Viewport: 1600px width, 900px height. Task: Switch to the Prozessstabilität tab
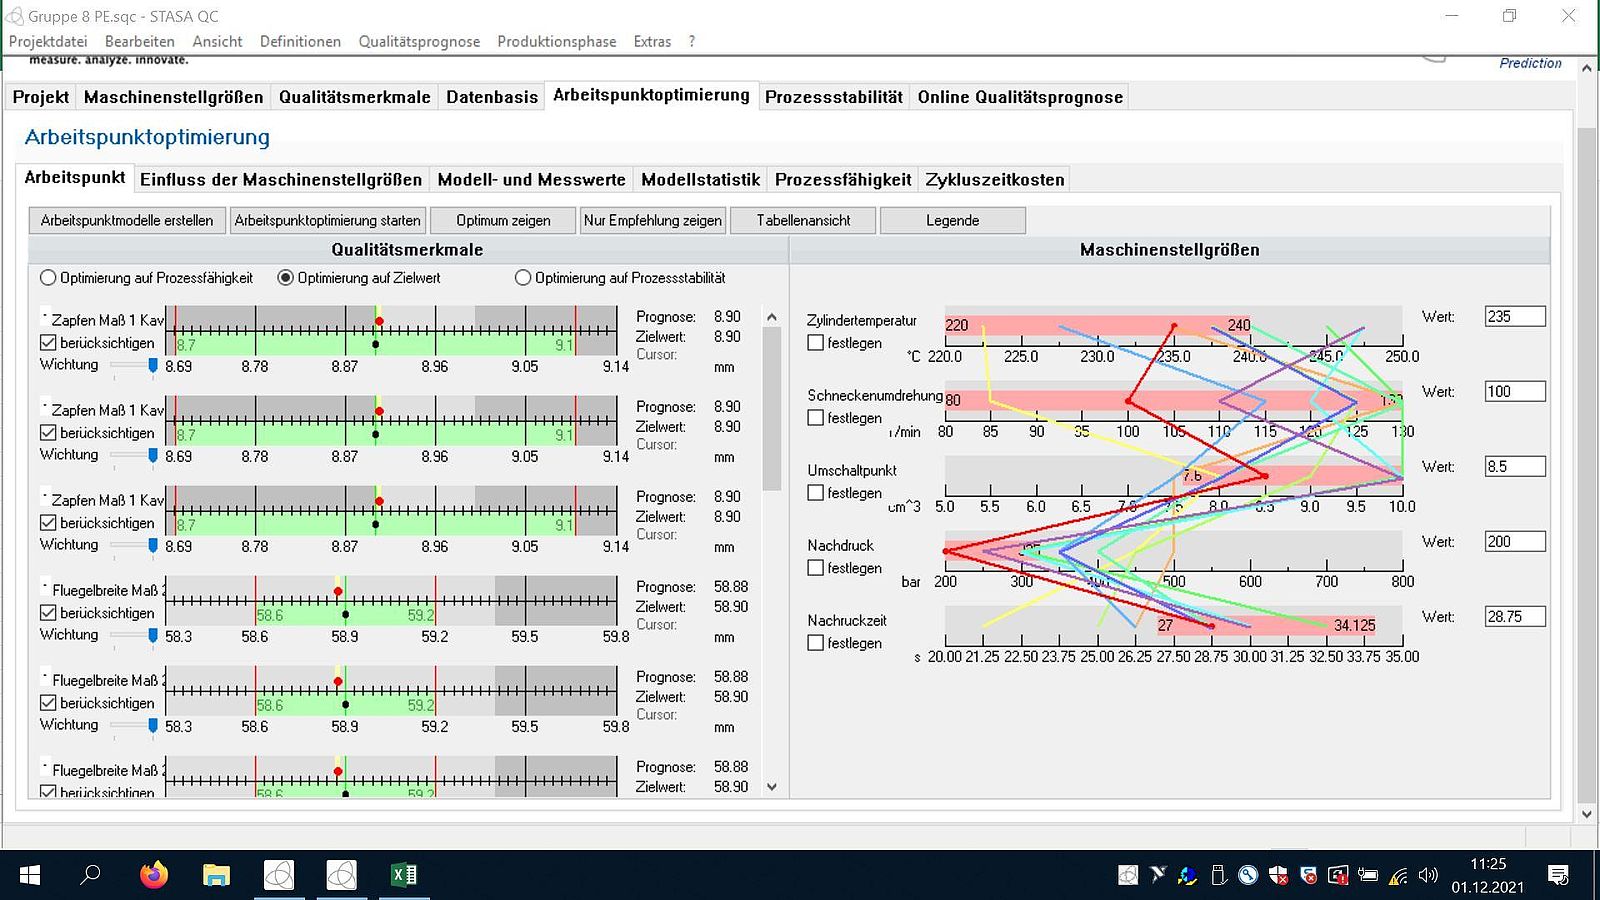pyautogui.click(x=834, y=97)
